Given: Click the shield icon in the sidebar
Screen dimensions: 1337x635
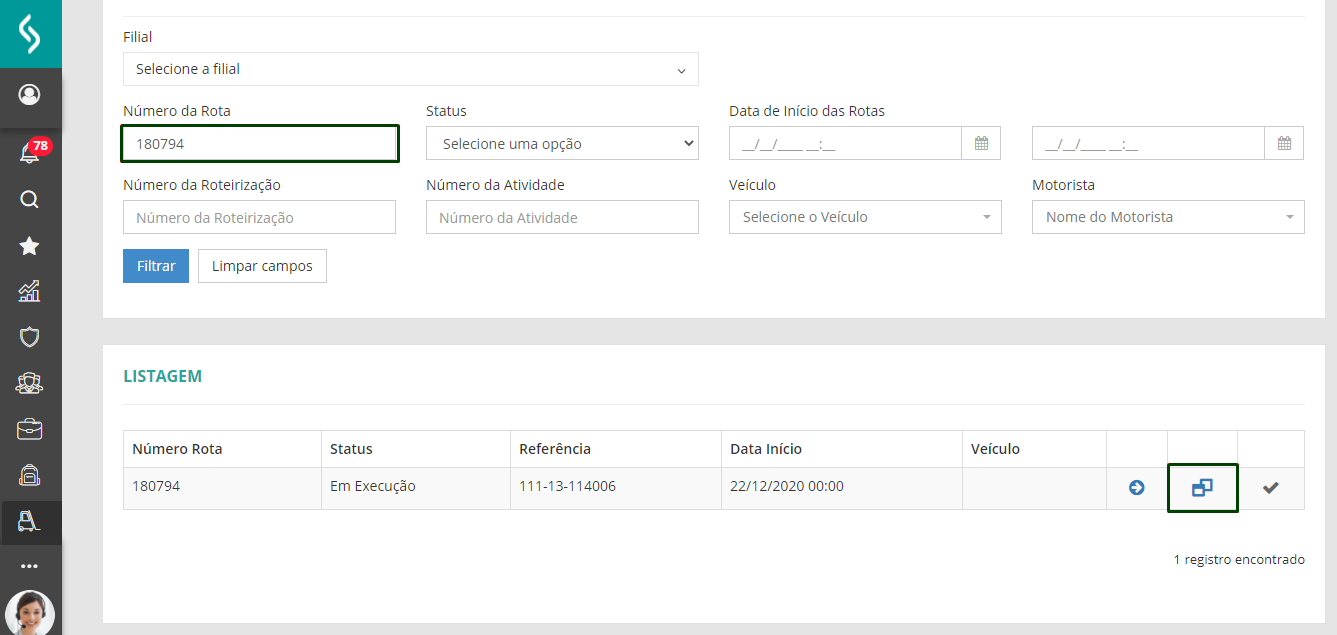Looking at the screenshot, I should pos(30,337).
